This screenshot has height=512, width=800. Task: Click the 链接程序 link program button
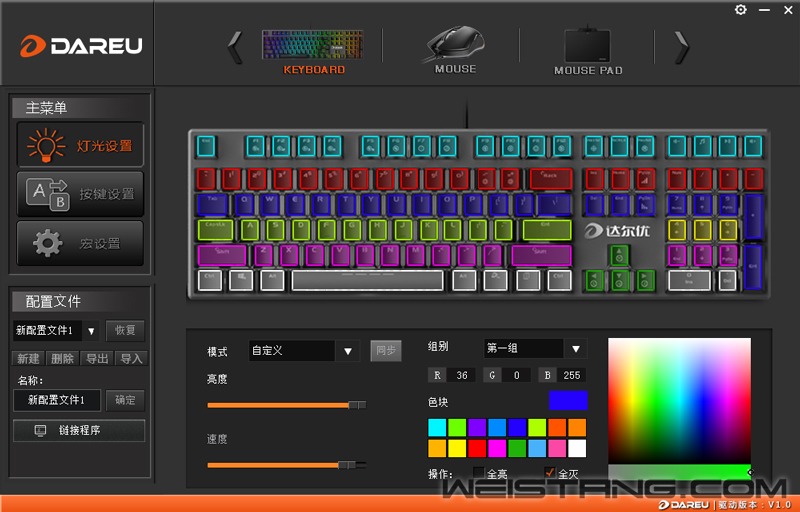click(79, 430)
